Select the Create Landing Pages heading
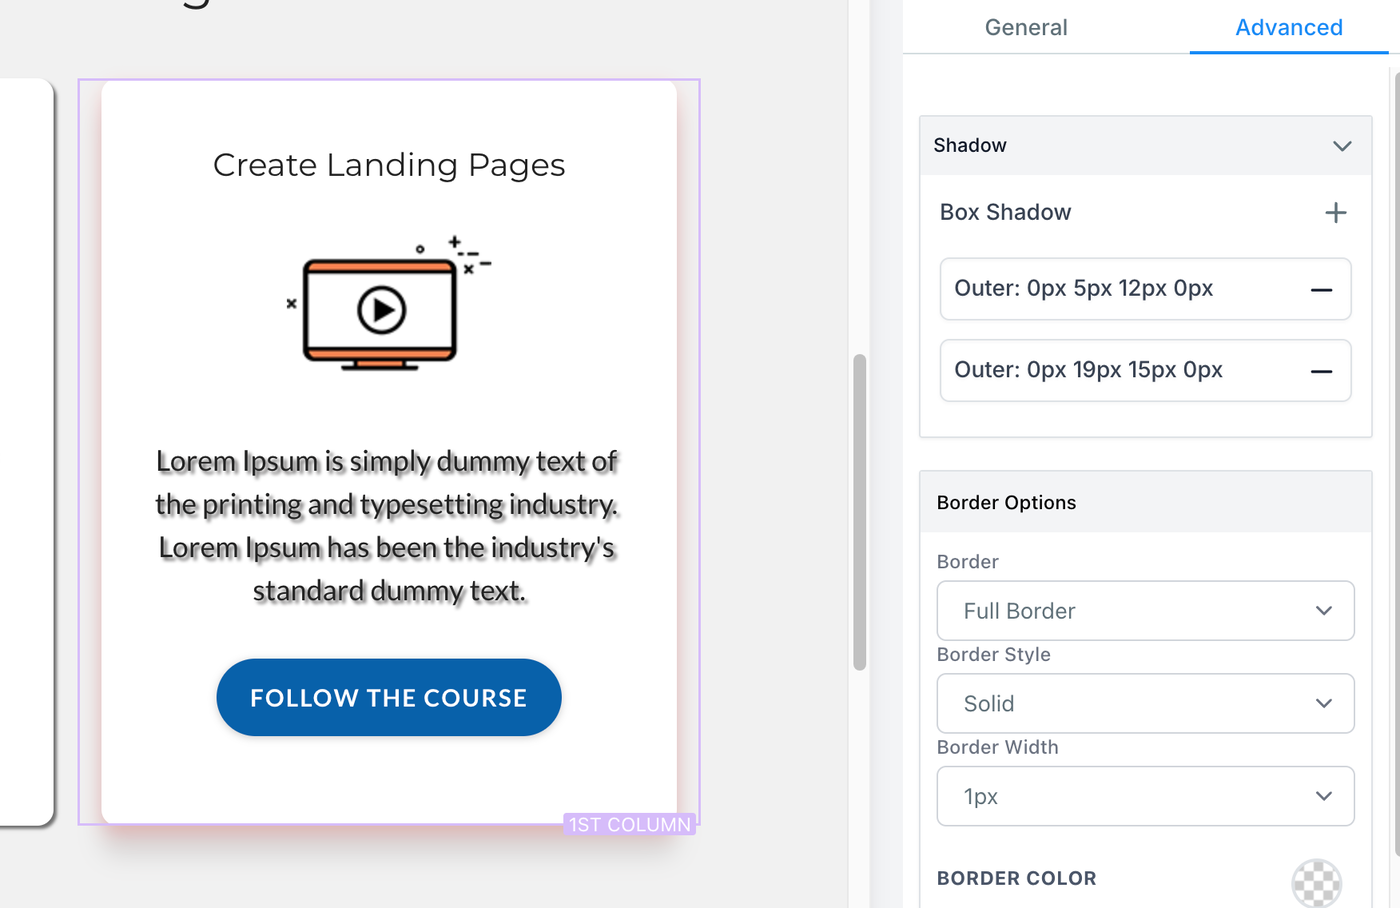The image size is (1400, 908). (389, 165)
